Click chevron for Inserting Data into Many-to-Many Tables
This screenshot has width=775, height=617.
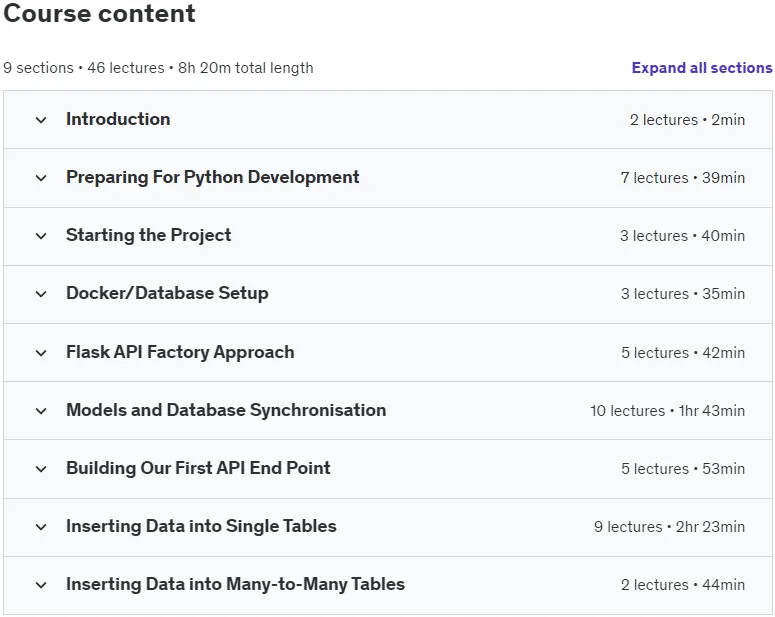pos(41,585)
